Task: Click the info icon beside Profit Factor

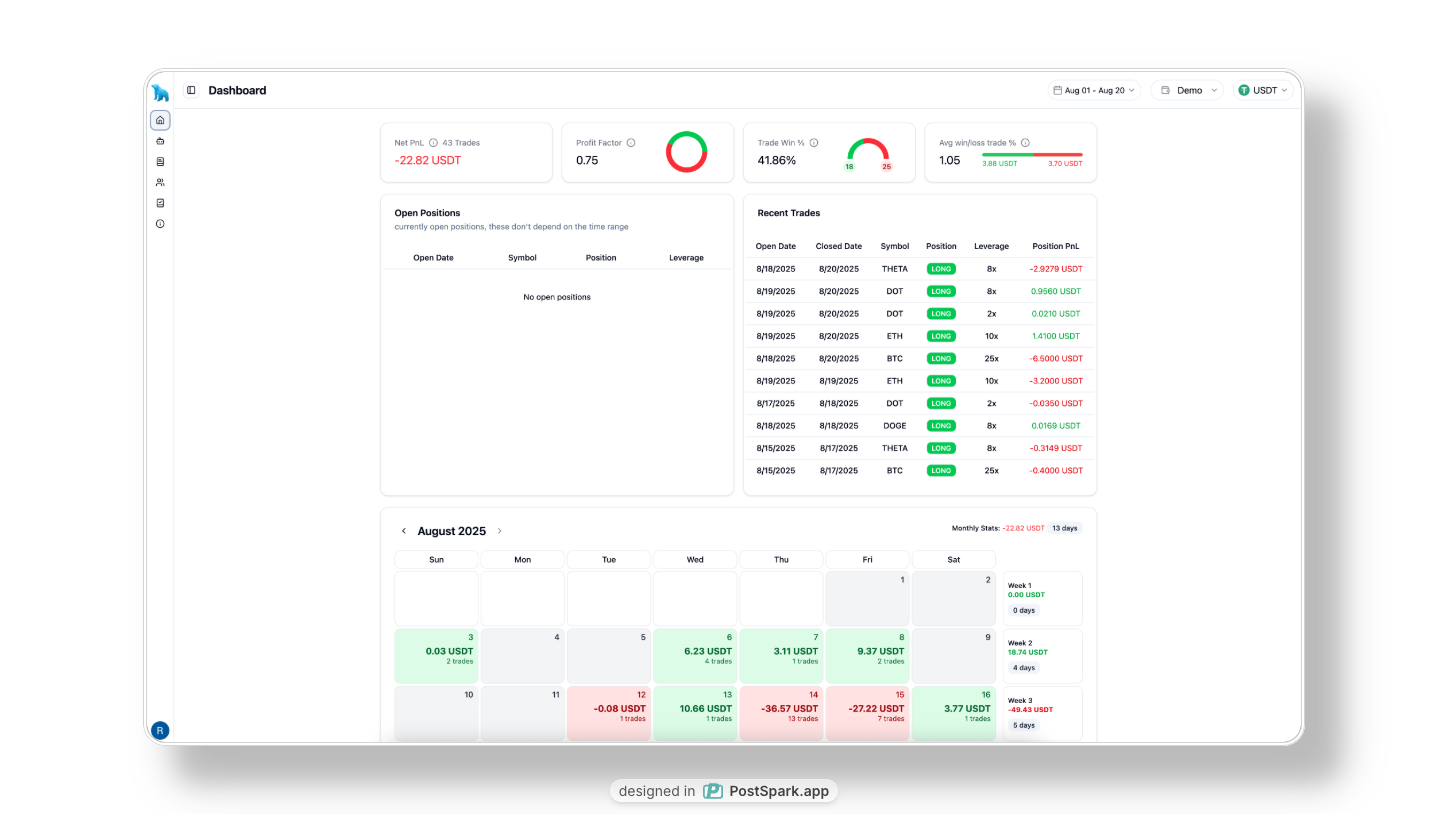Action: 631,143
